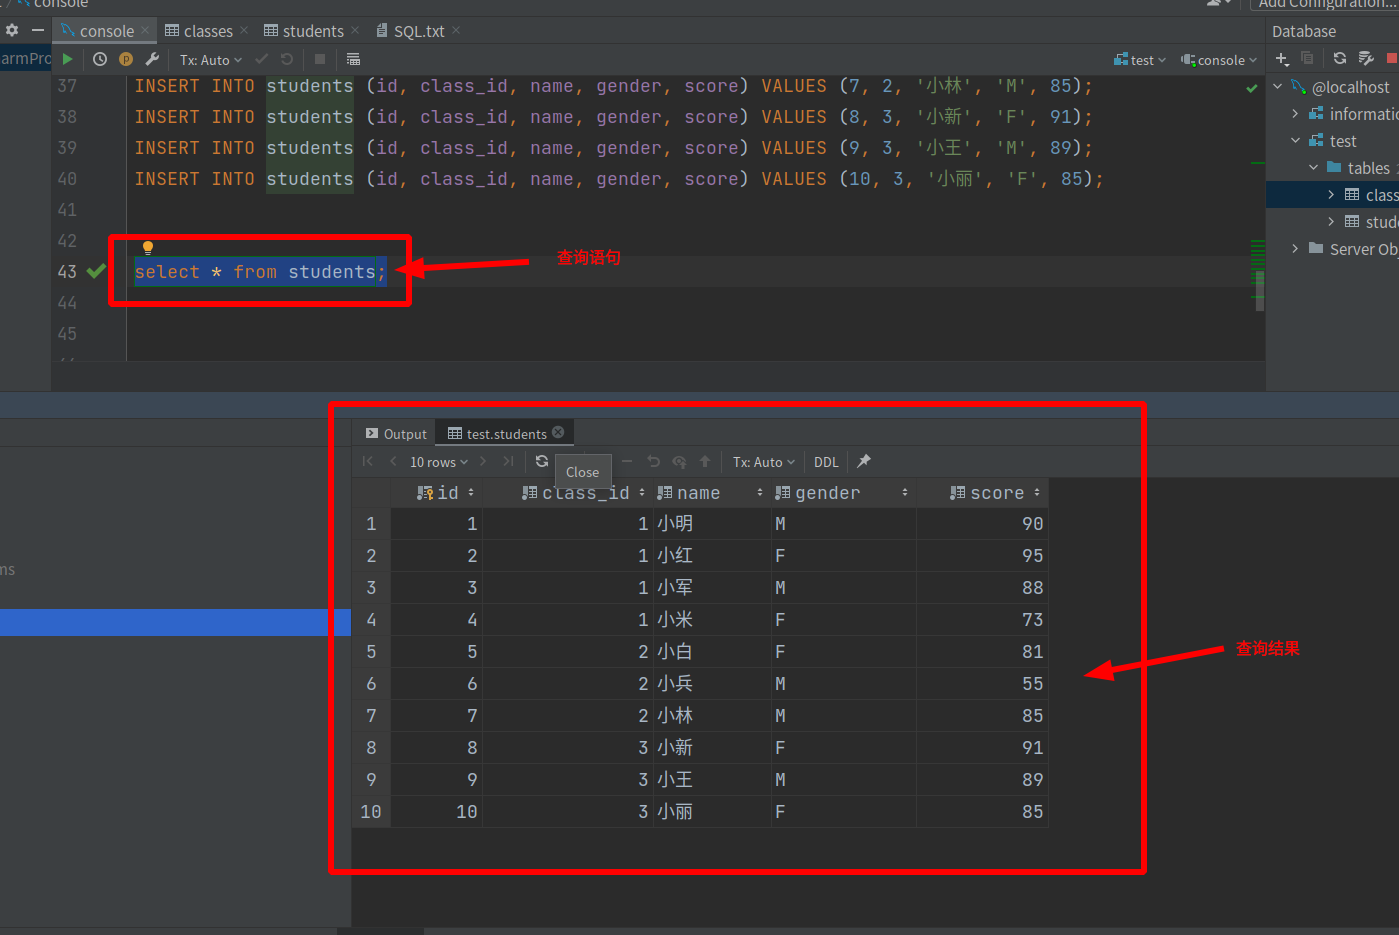Collapse the test schema node
Image resolution: width=1399 pixels, height=935 pixels.
[x=1295, y=141]
